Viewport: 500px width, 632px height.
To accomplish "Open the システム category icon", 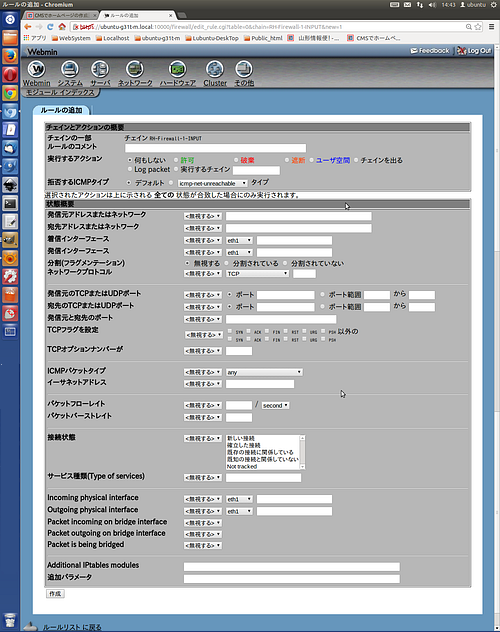I will (x=70, y=70).
